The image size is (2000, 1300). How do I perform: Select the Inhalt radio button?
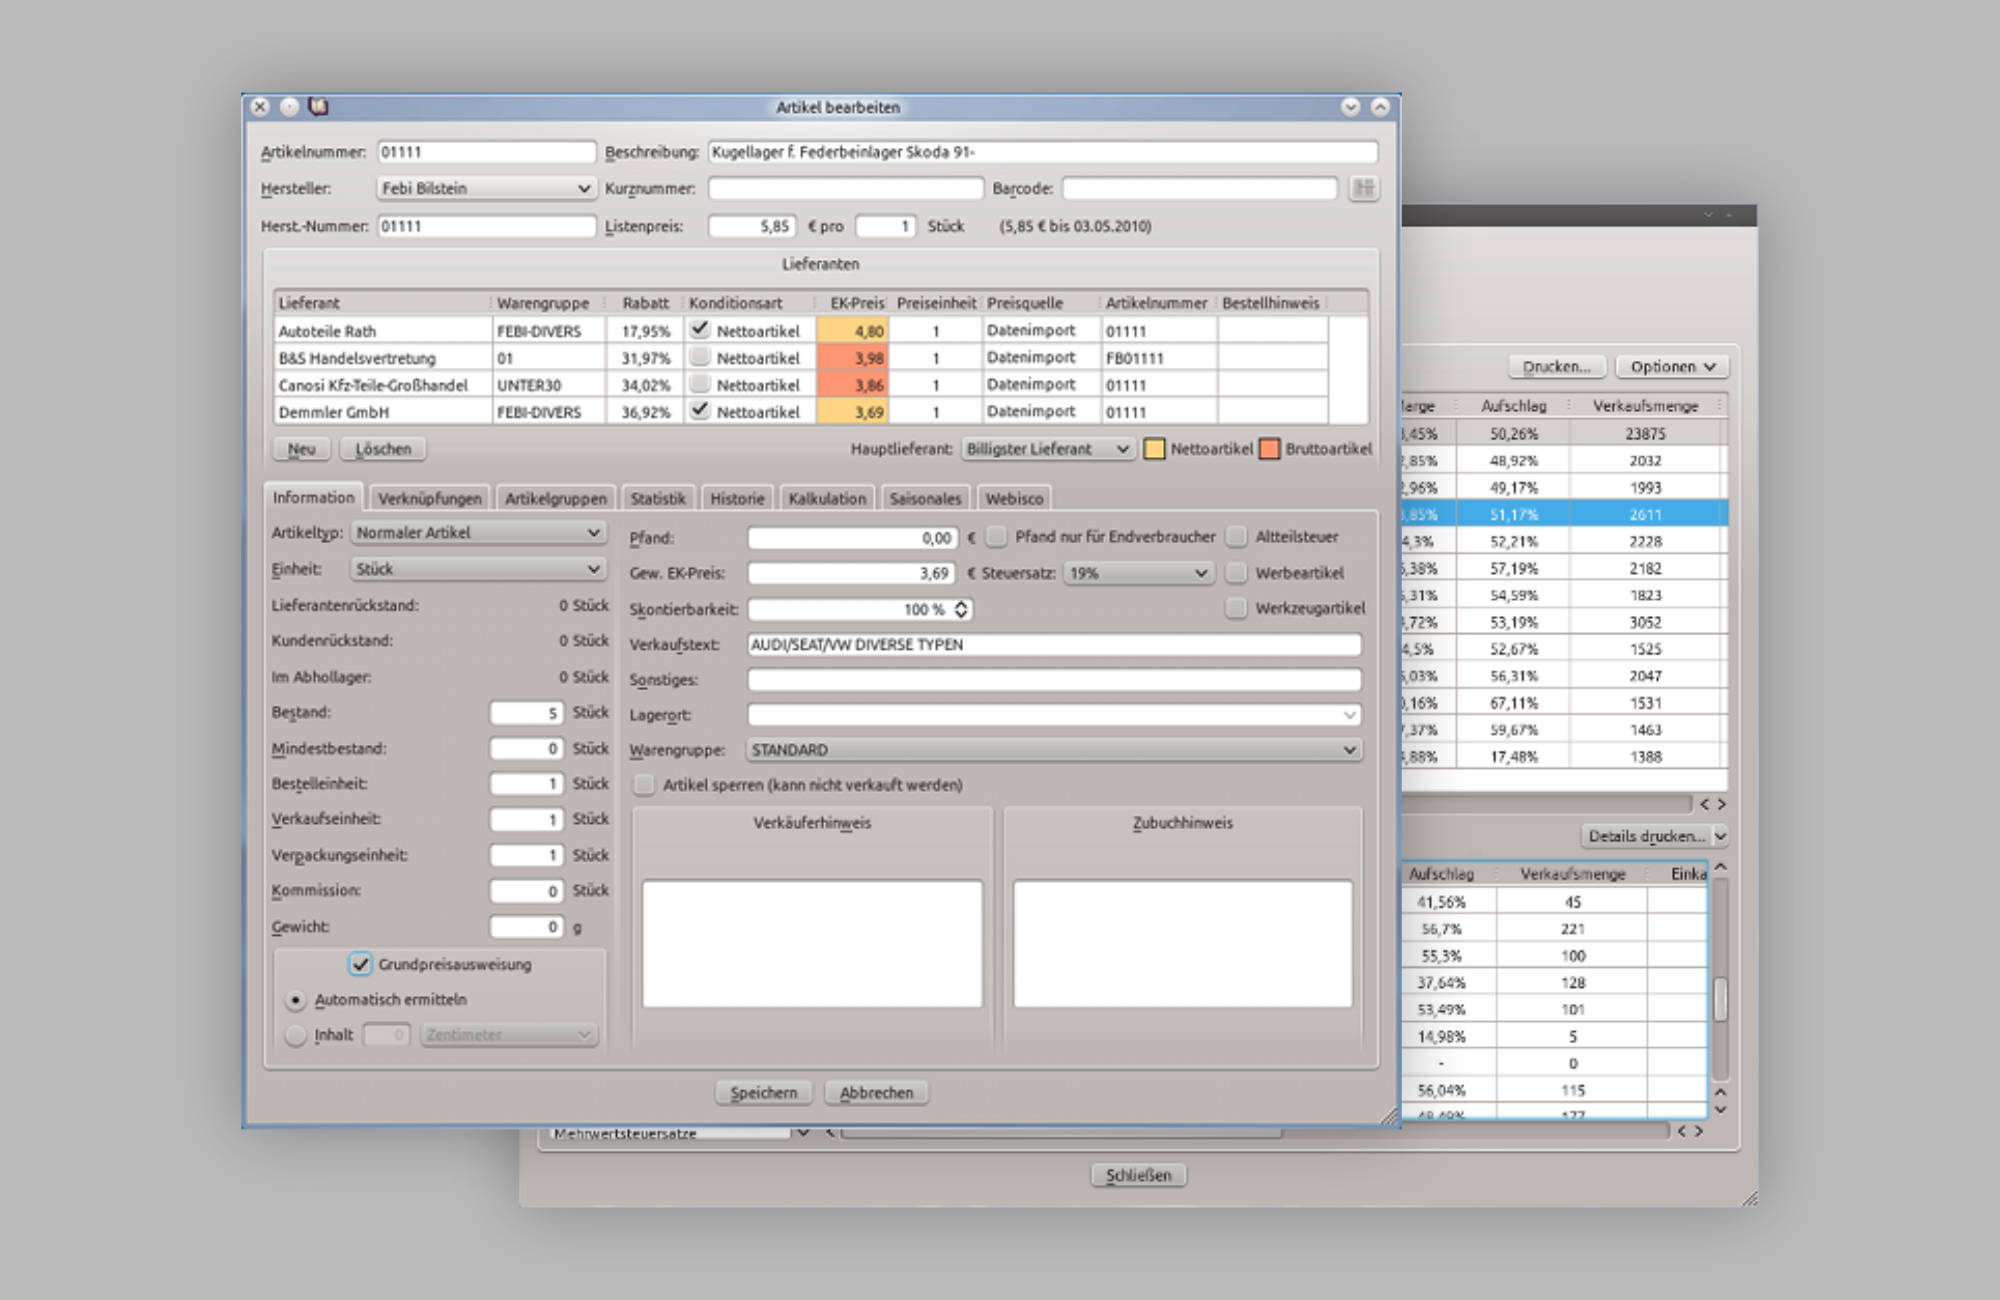(295, 1035)
